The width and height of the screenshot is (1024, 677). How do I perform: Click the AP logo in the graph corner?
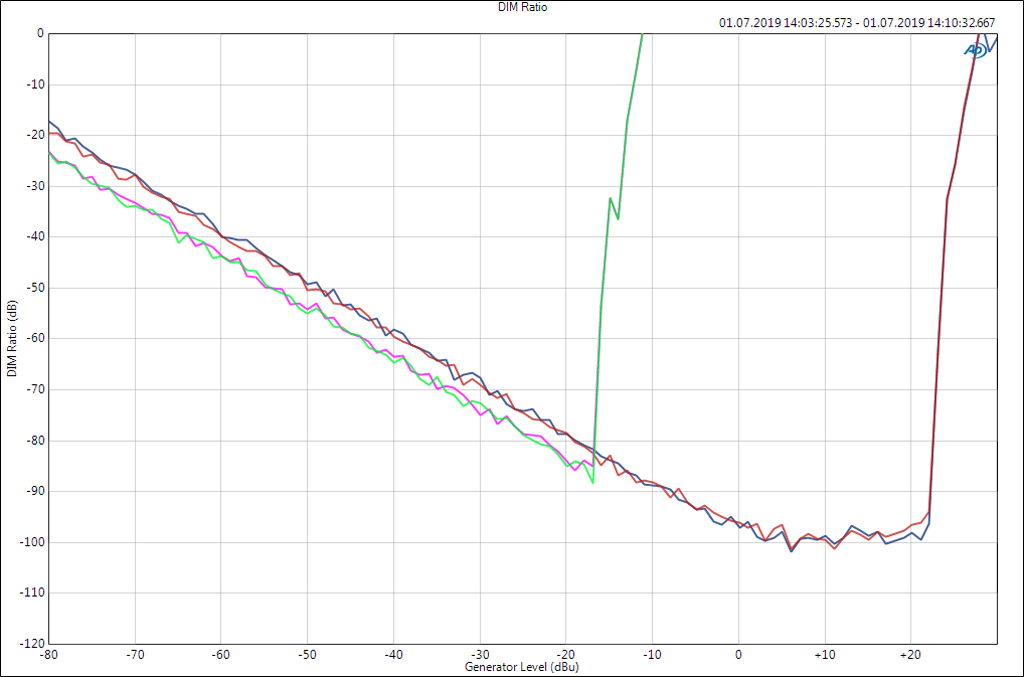pyautogui.click(x=976, y=48)
